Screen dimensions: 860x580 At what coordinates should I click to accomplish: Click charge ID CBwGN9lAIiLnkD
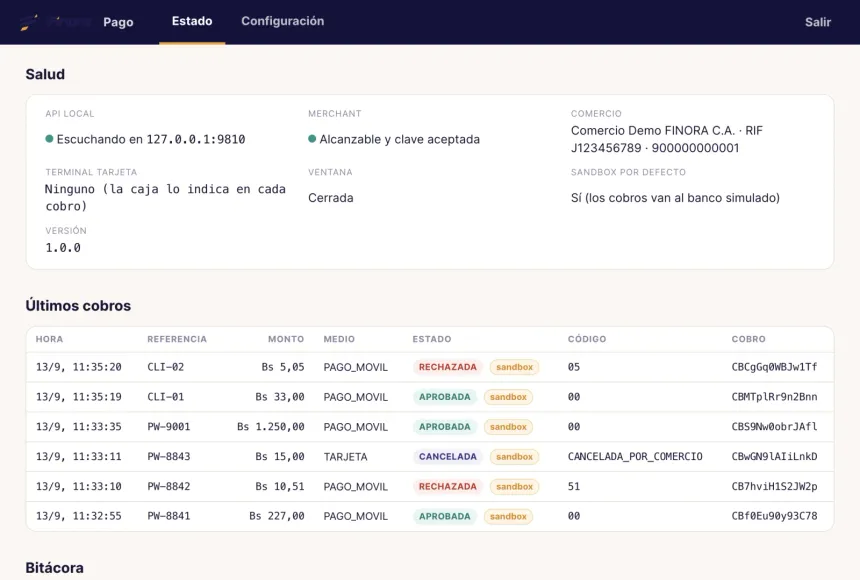coord(774,457)
